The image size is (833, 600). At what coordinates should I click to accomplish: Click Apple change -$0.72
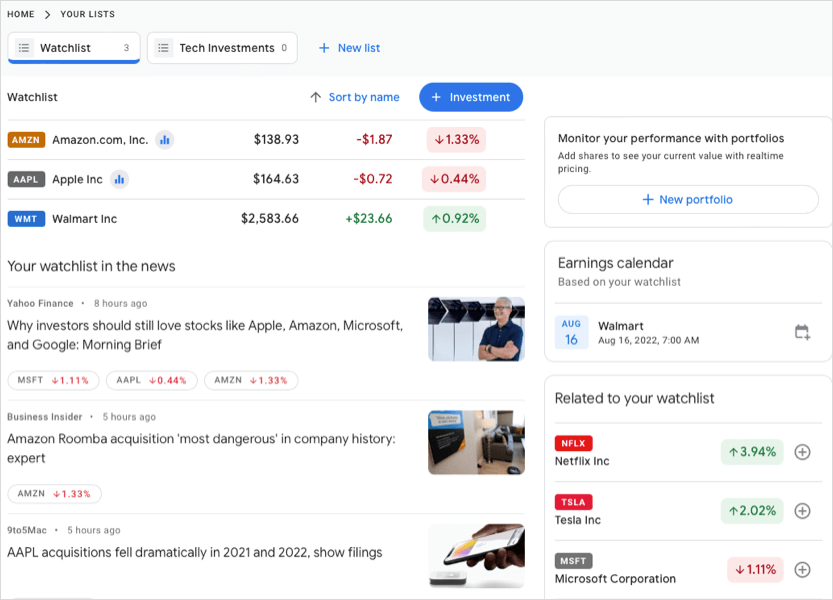coord(372,179)
